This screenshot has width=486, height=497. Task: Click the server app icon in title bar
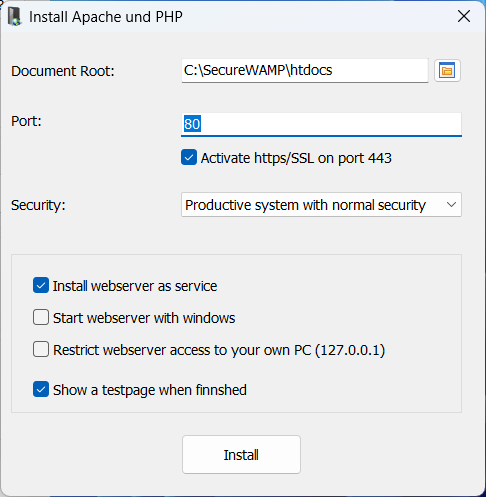pyautogui.click(x=14, y=17)
